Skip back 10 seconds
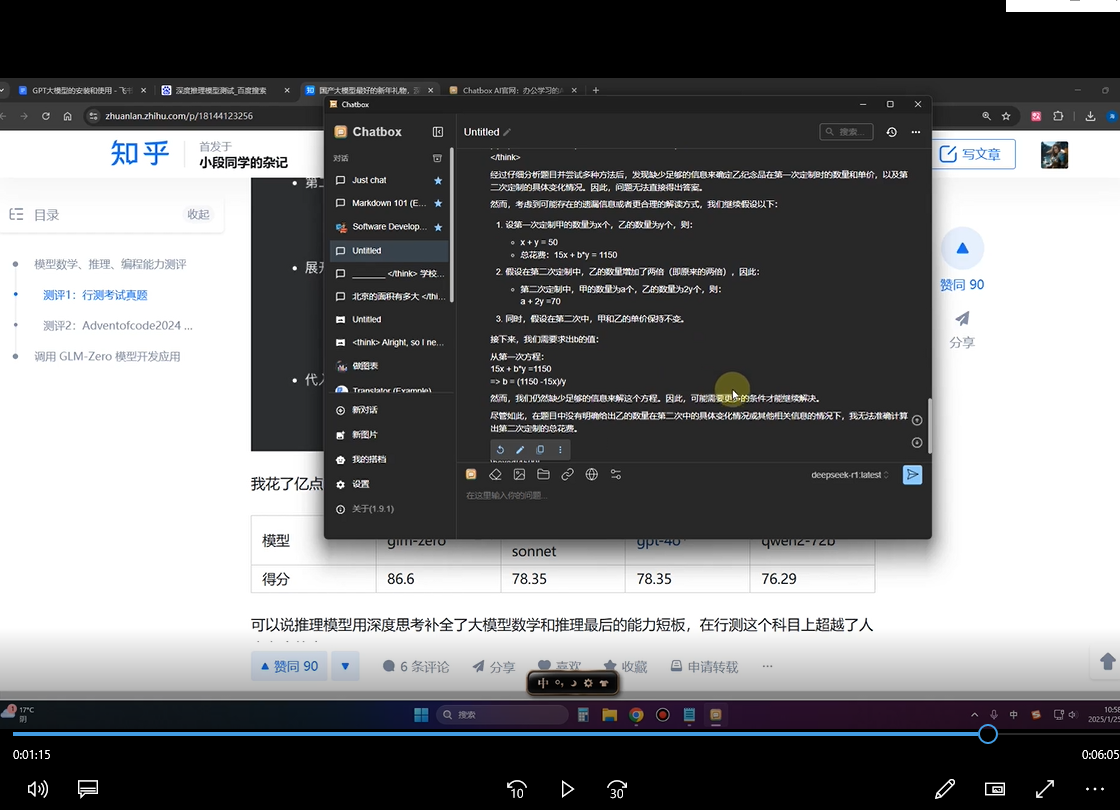 click(x=516, y=789)
